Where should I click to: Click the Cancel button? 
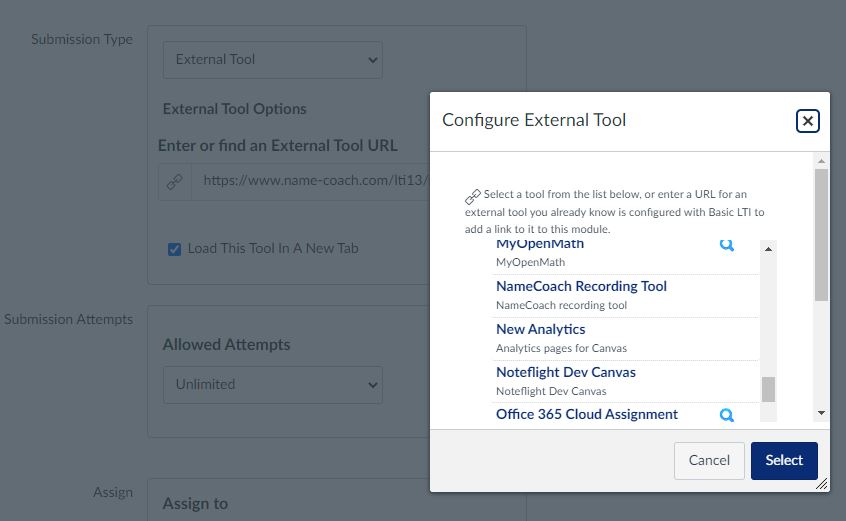point(709,461)
